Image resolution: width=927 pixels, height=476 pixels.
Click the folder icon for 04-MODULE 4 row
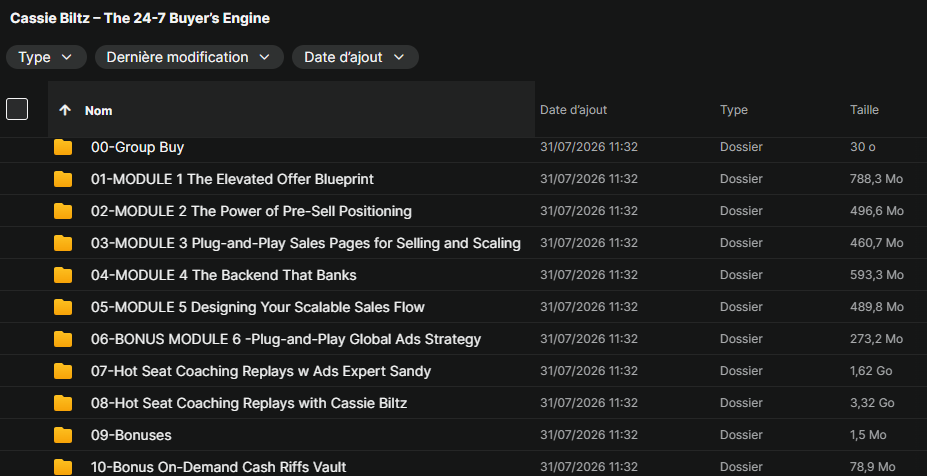(x=63, y=275)
